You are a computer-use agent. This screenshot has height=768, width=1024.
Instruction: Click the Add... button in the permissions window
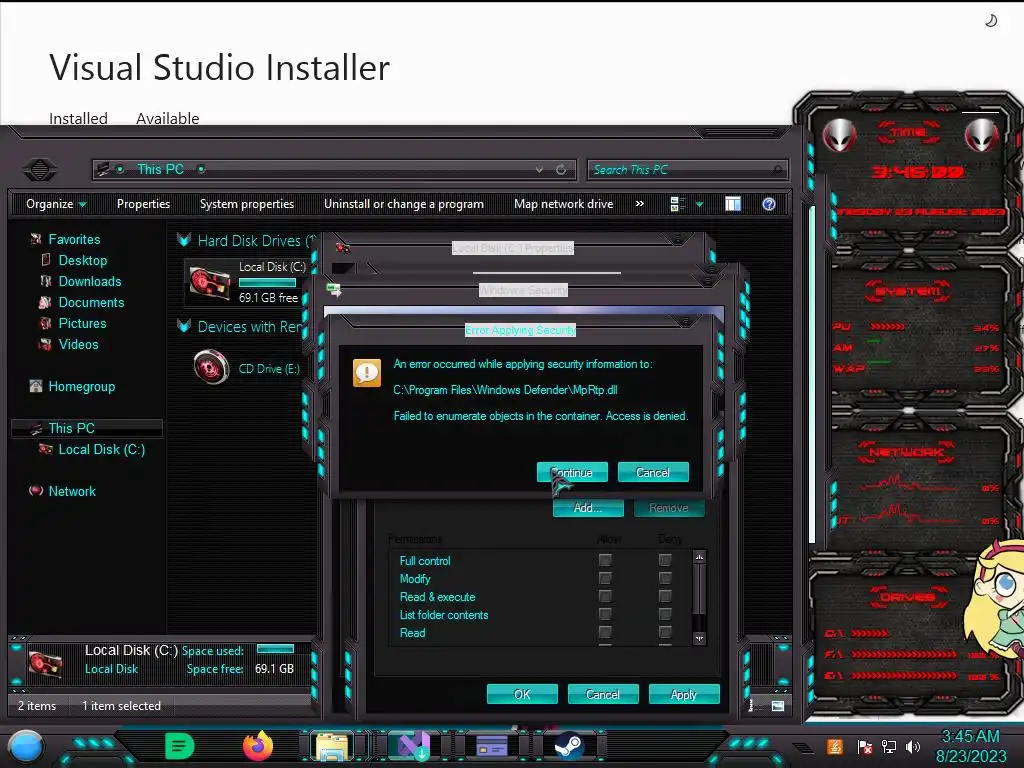(588, 508)
